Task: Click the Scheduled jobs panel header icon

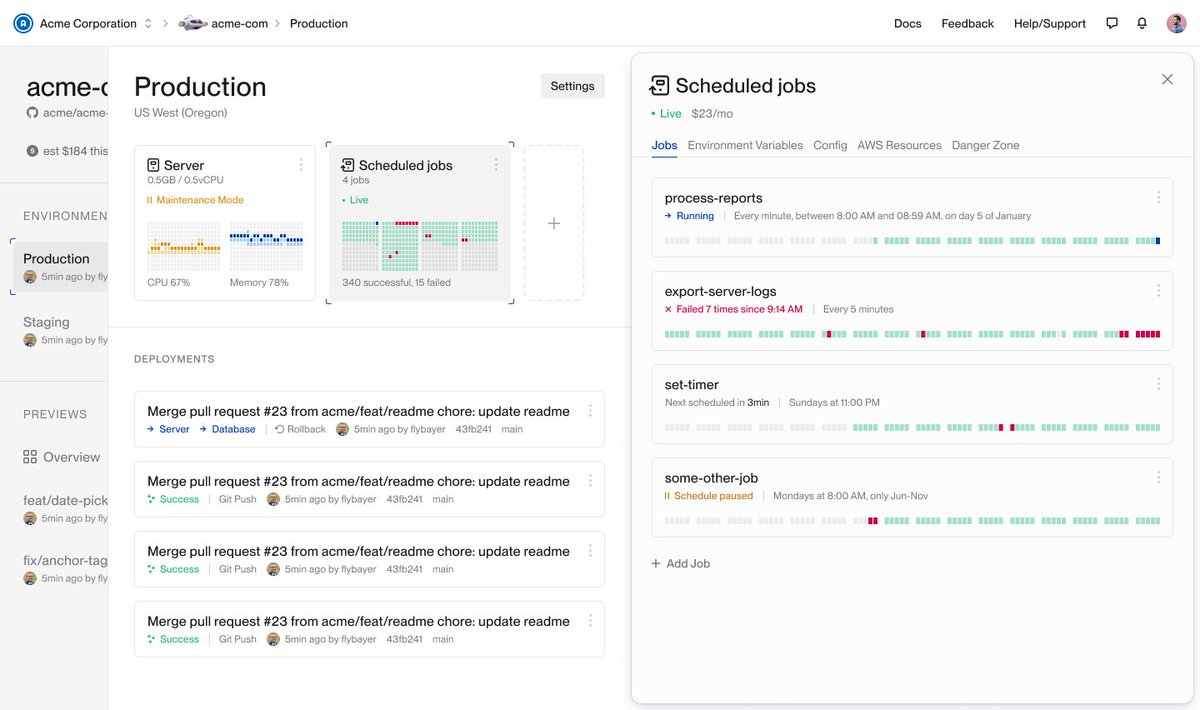Action: [x=659, y=86]
